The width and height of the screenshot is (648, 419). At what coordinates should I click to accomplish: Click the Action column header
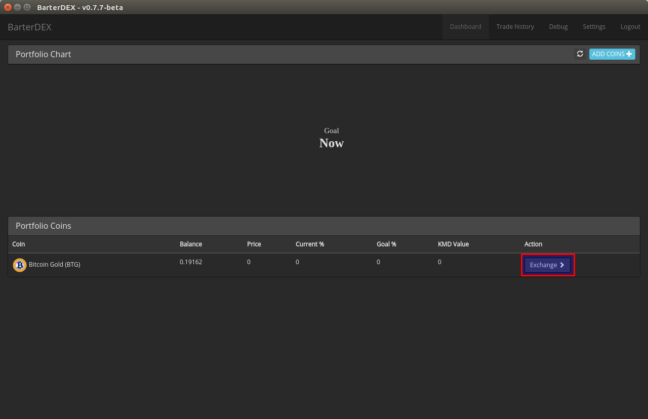point(533,244)
